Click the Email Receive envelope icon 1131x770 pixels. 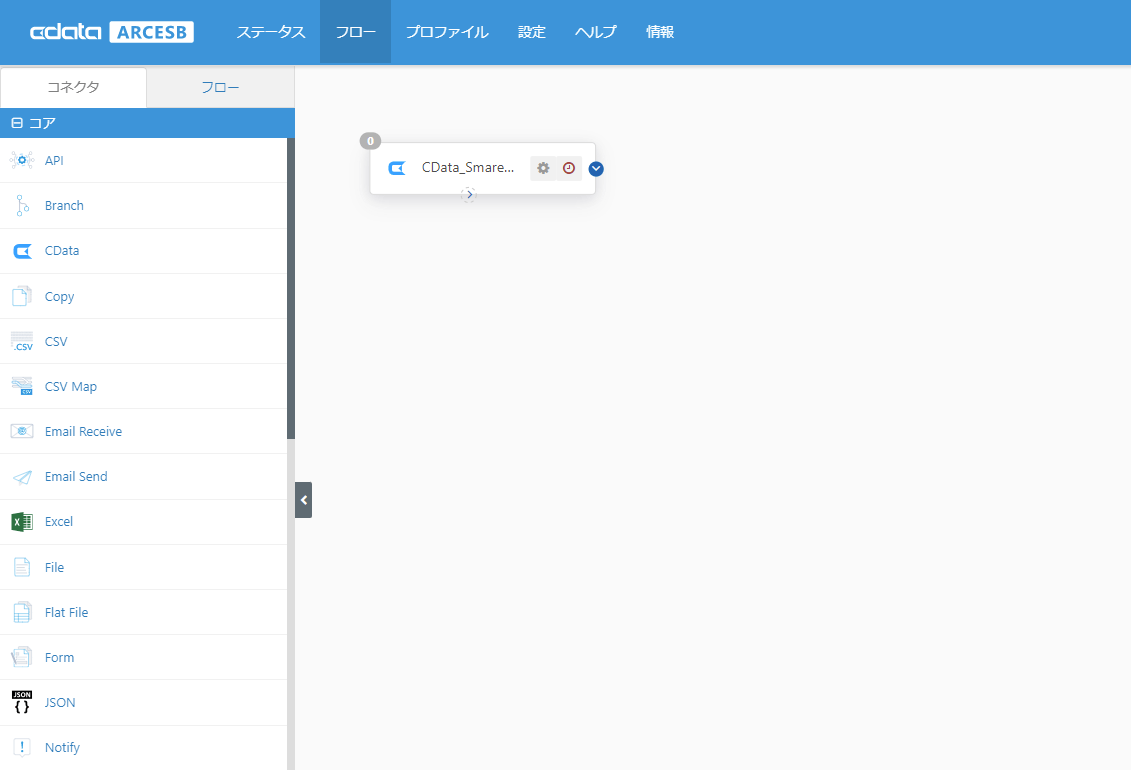tap(22, 431)
